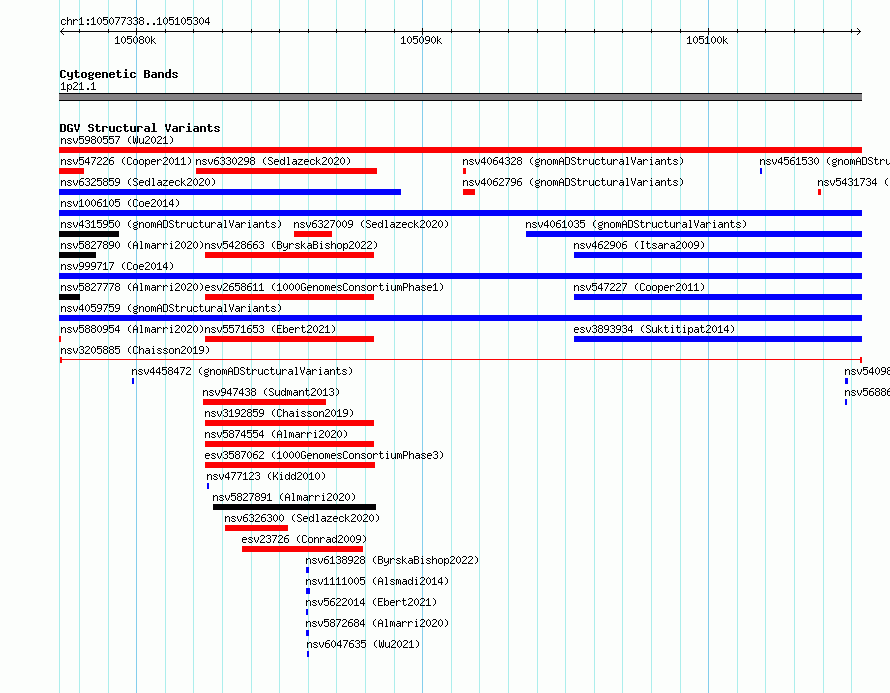Click the nsv5980557 (Wu2021) variant label
The width and height of the screenshot is (890, 693).
point(117,140)
